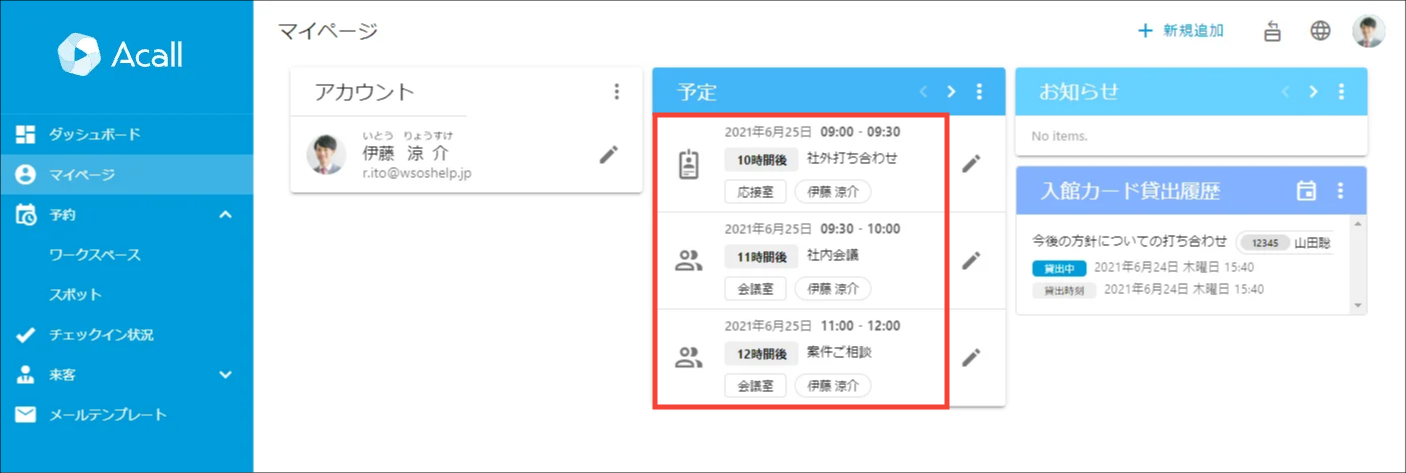This screenshot has height=473, width=1406.
Task: Click the チェックイン状況 checkmark icon
Action: coord(26,335)
